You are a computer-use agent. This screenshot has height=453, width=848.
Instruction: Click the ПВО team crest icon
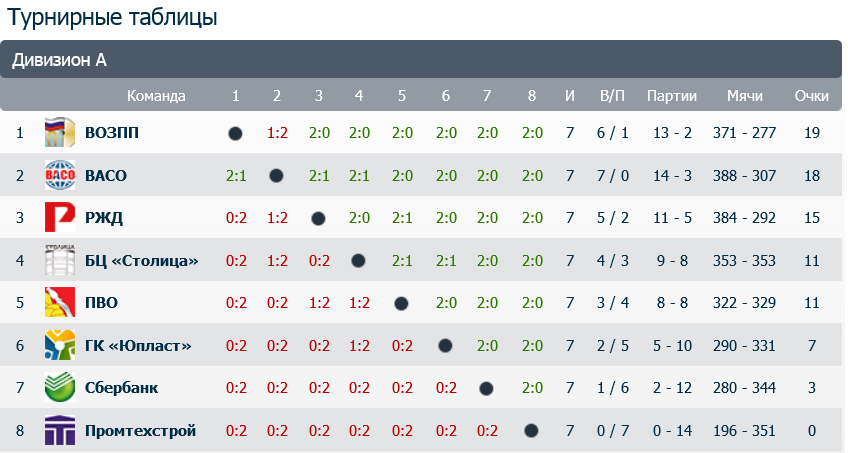tap(59, 302)
